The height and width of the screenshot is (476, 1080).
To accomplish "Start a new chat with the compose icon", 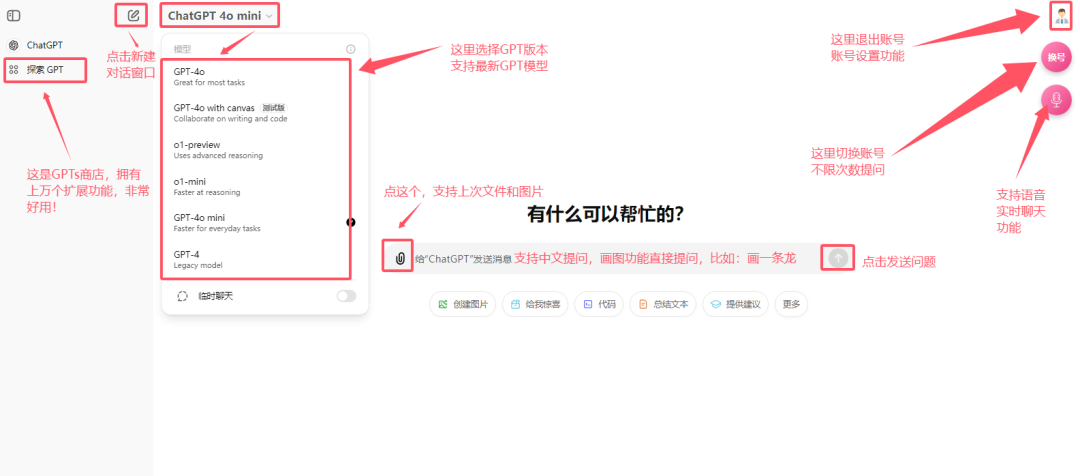I will click(x=133, y=14).
